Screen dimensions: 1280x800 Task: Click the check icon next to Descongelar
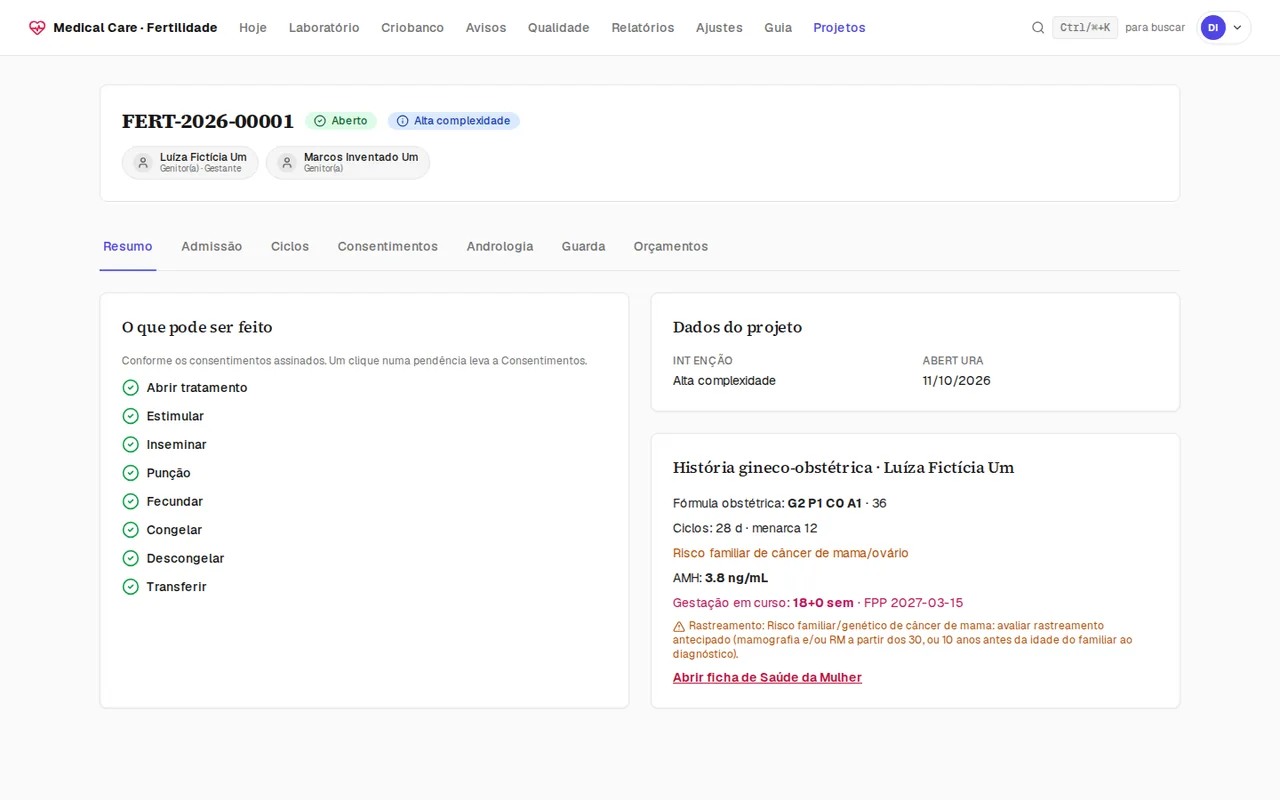point(130,559)
